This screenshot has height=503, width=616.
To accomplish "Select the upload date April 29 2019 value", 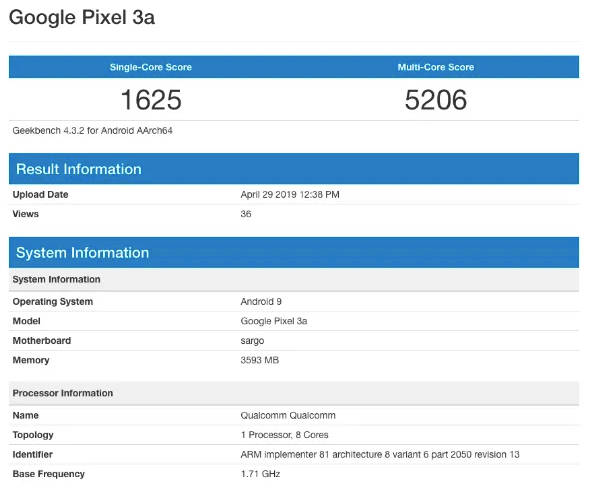I will coord(290,194).
